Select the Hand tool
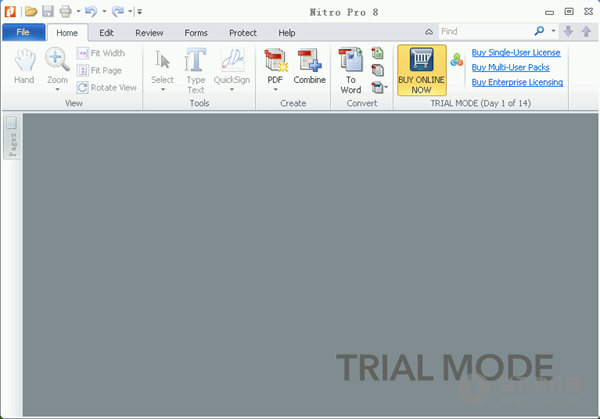Image resolution: width=600 pixels, height=419 pixels. (24, 67)
